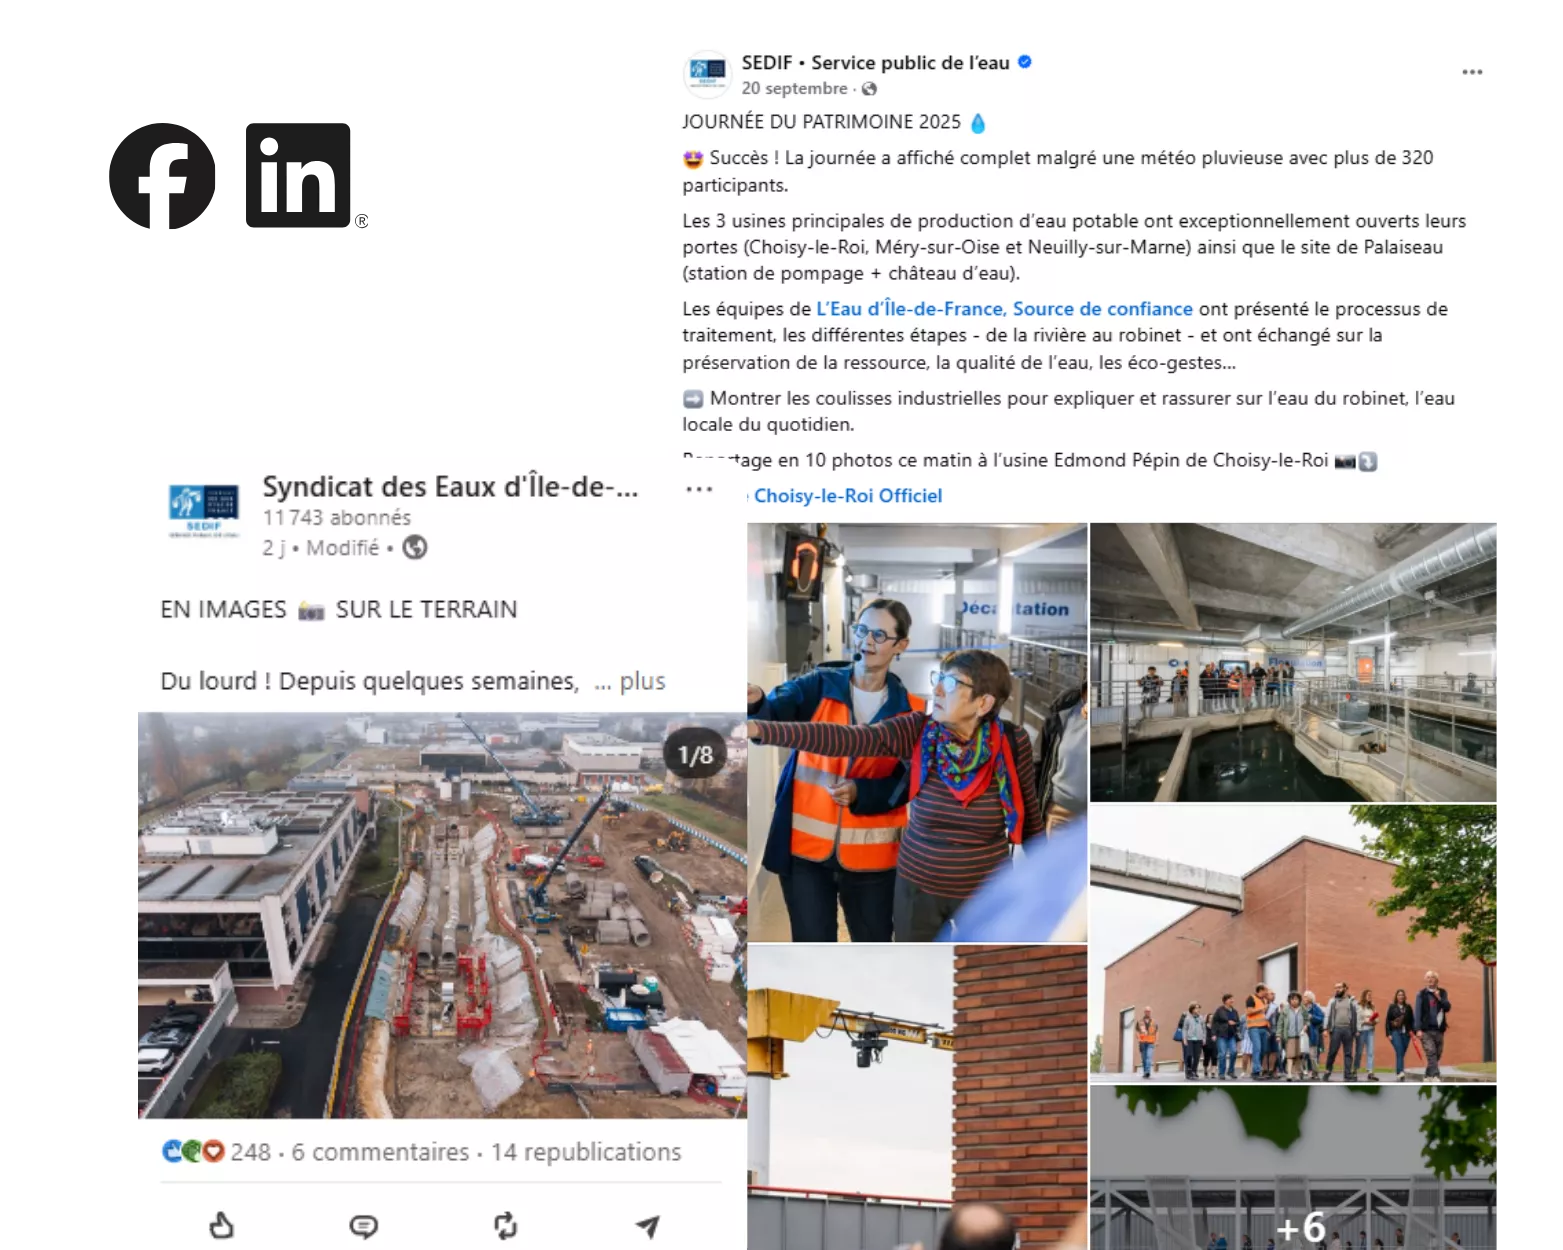Image resolution: width=1563 pixels, height=1250 pixels.
Task: Open the 6 commentaires link
Action: 380,1152
